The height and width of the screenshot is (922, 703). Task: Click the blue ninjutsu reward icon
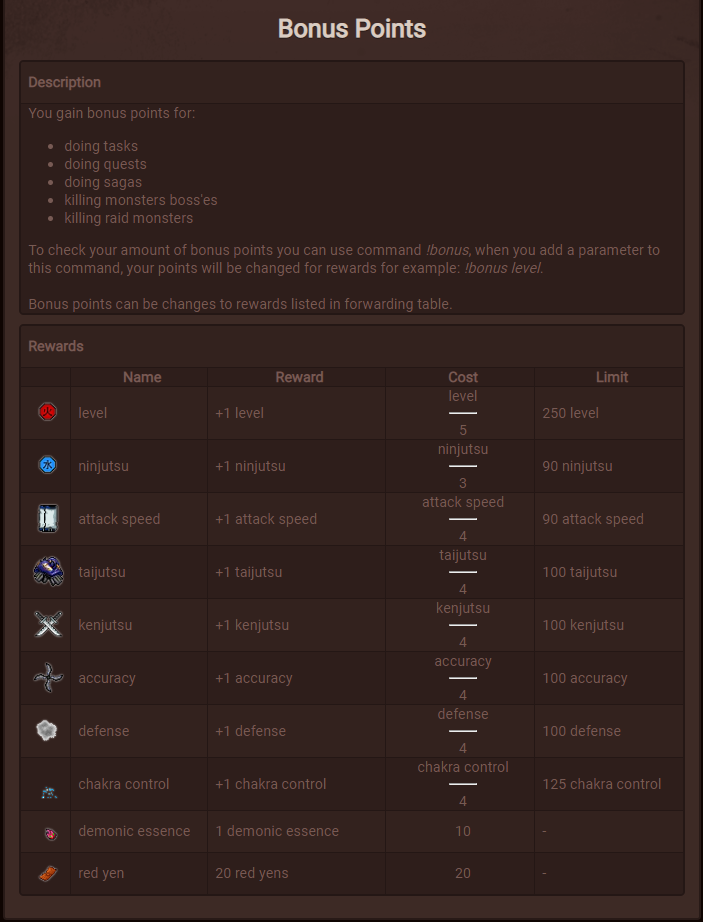48,465
